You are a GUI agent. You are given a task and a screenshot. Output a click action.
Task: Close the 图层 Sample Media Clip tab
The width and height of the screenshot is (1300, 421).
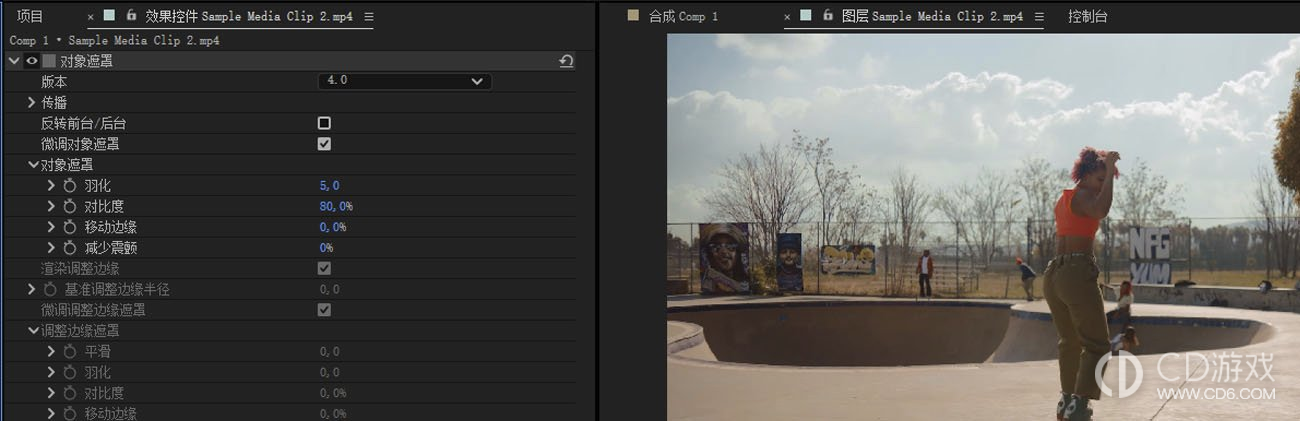(x=789, y=17)
